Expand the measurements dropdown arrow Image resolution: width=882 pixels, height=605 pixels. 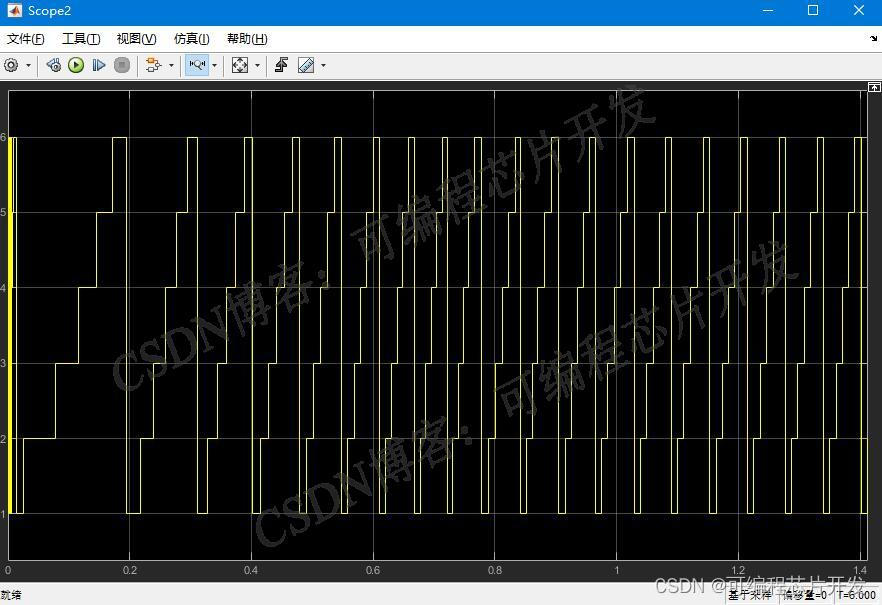pyautogui.click(x=323, y=65)
